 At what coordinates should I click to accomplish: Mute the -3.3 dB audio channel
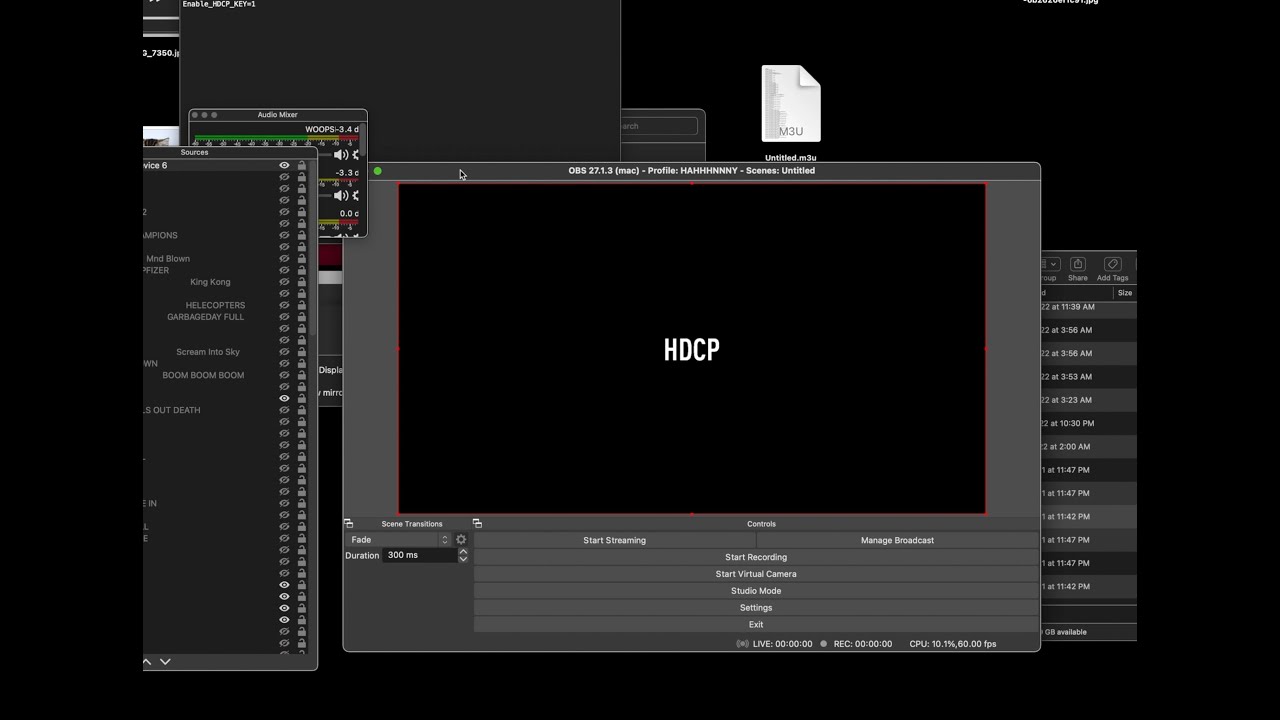click(x=341, y=196)
